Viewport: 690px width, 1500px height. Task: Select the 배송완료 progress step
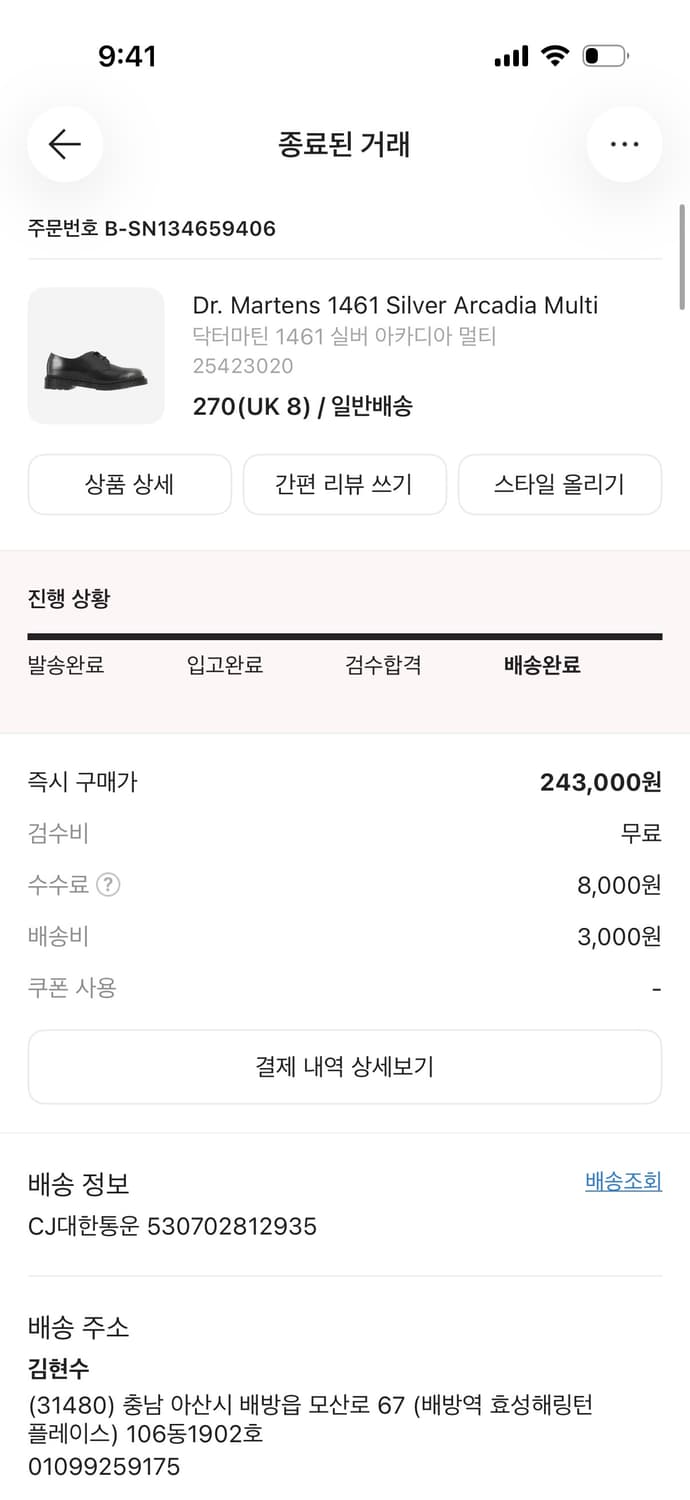coord(541,665)
